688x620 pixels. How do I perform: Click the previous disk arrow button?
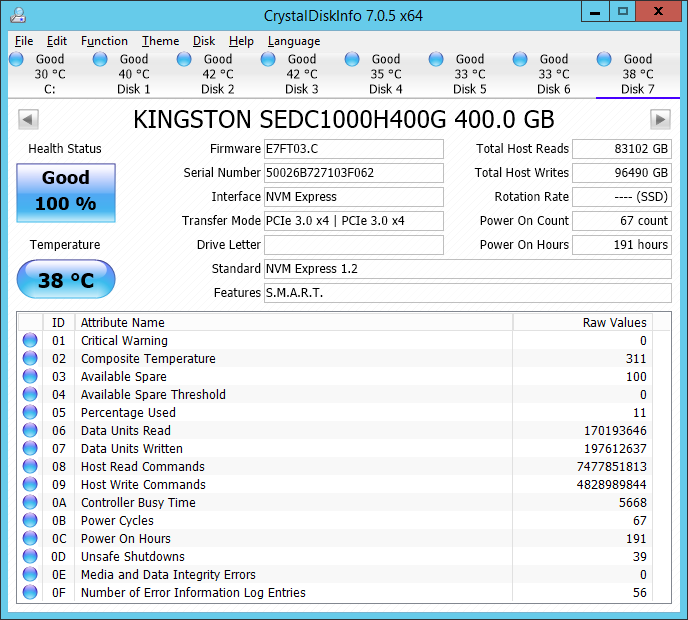28,119
